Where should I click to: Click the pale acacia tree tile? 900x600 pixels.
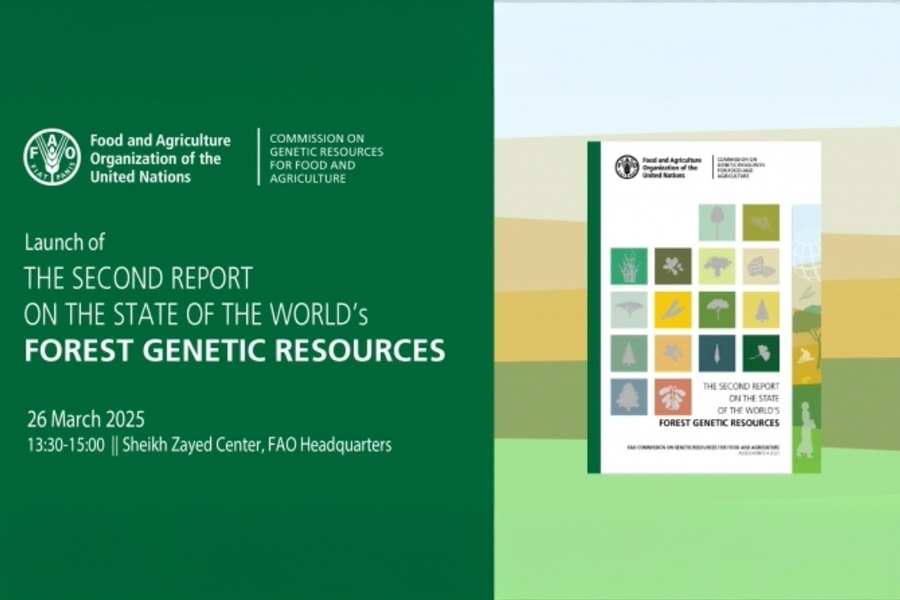(629, 310)
